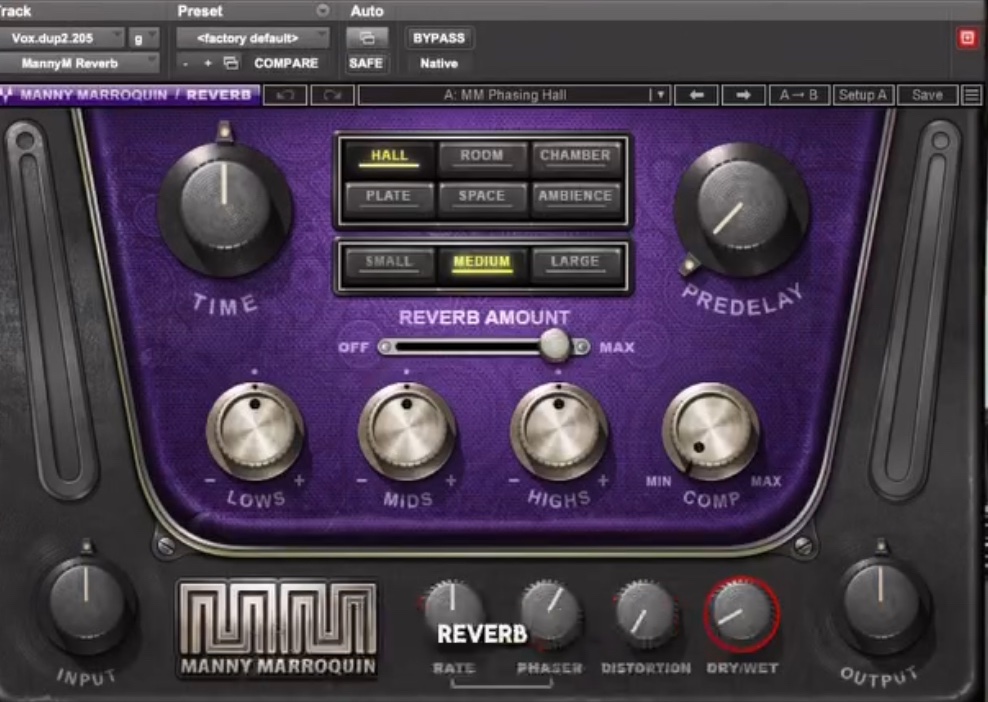Select next preset with plus button
The image size is (988, 702).
tap(208, 63)
